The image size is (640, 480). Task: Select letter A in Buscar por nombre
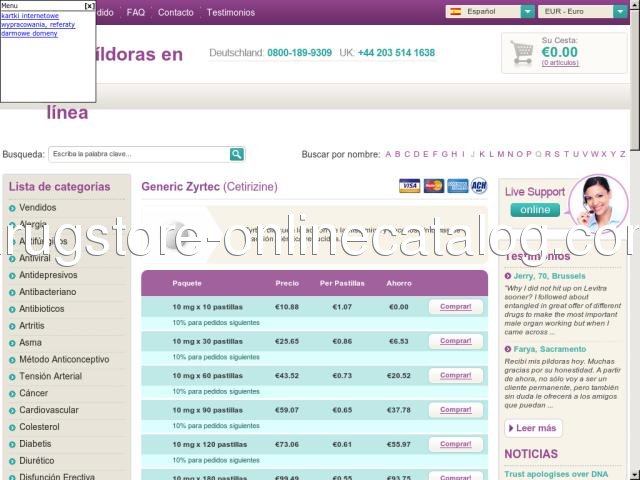pyautogui.click(x=388, y=154)
